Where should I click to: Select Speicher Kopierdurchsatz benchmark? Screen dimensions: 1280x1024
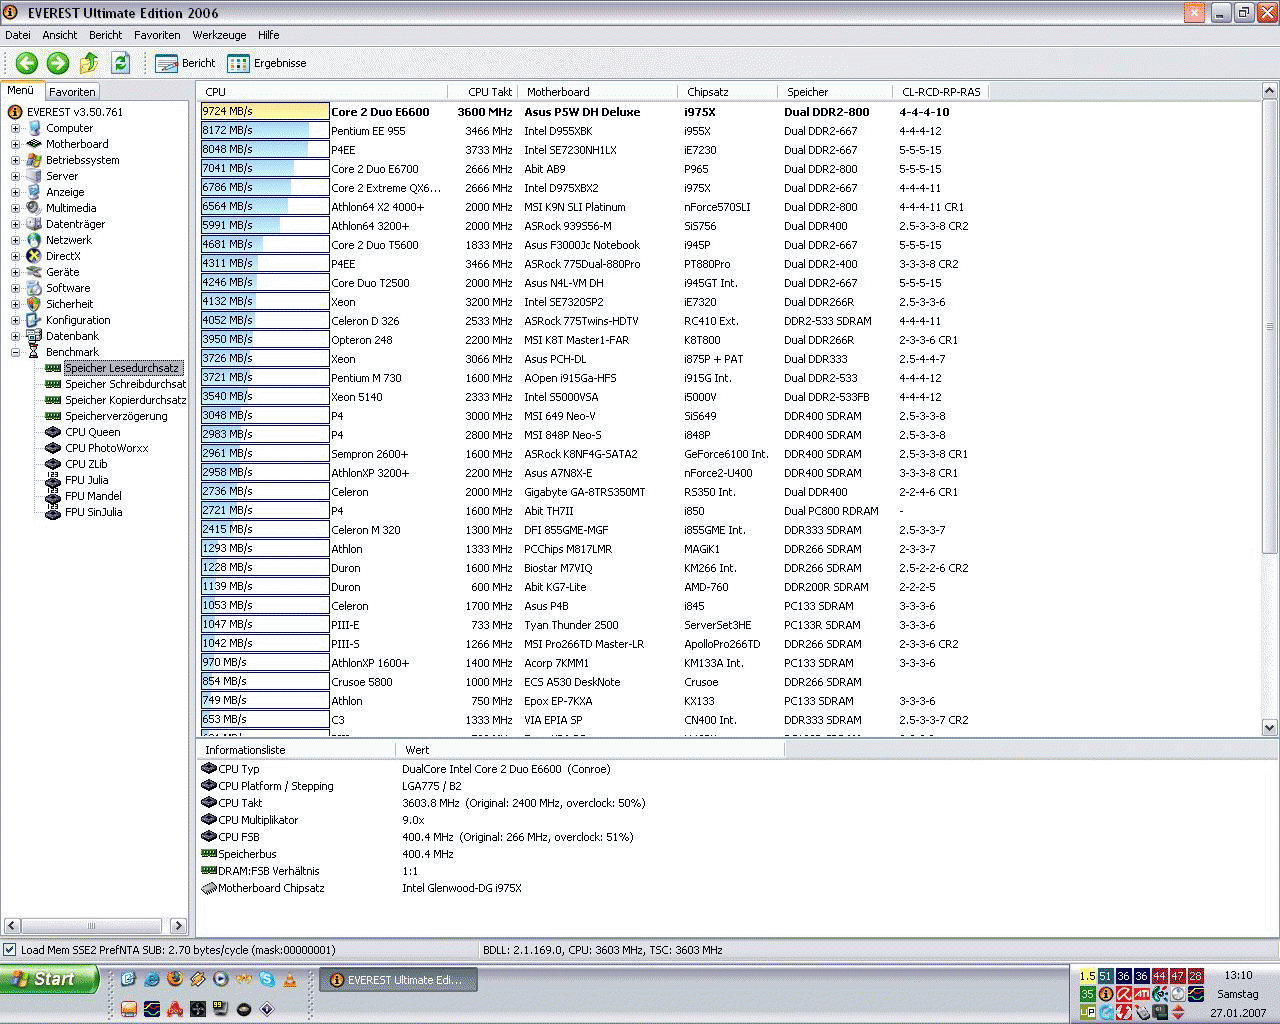click(x=125, y=400)
